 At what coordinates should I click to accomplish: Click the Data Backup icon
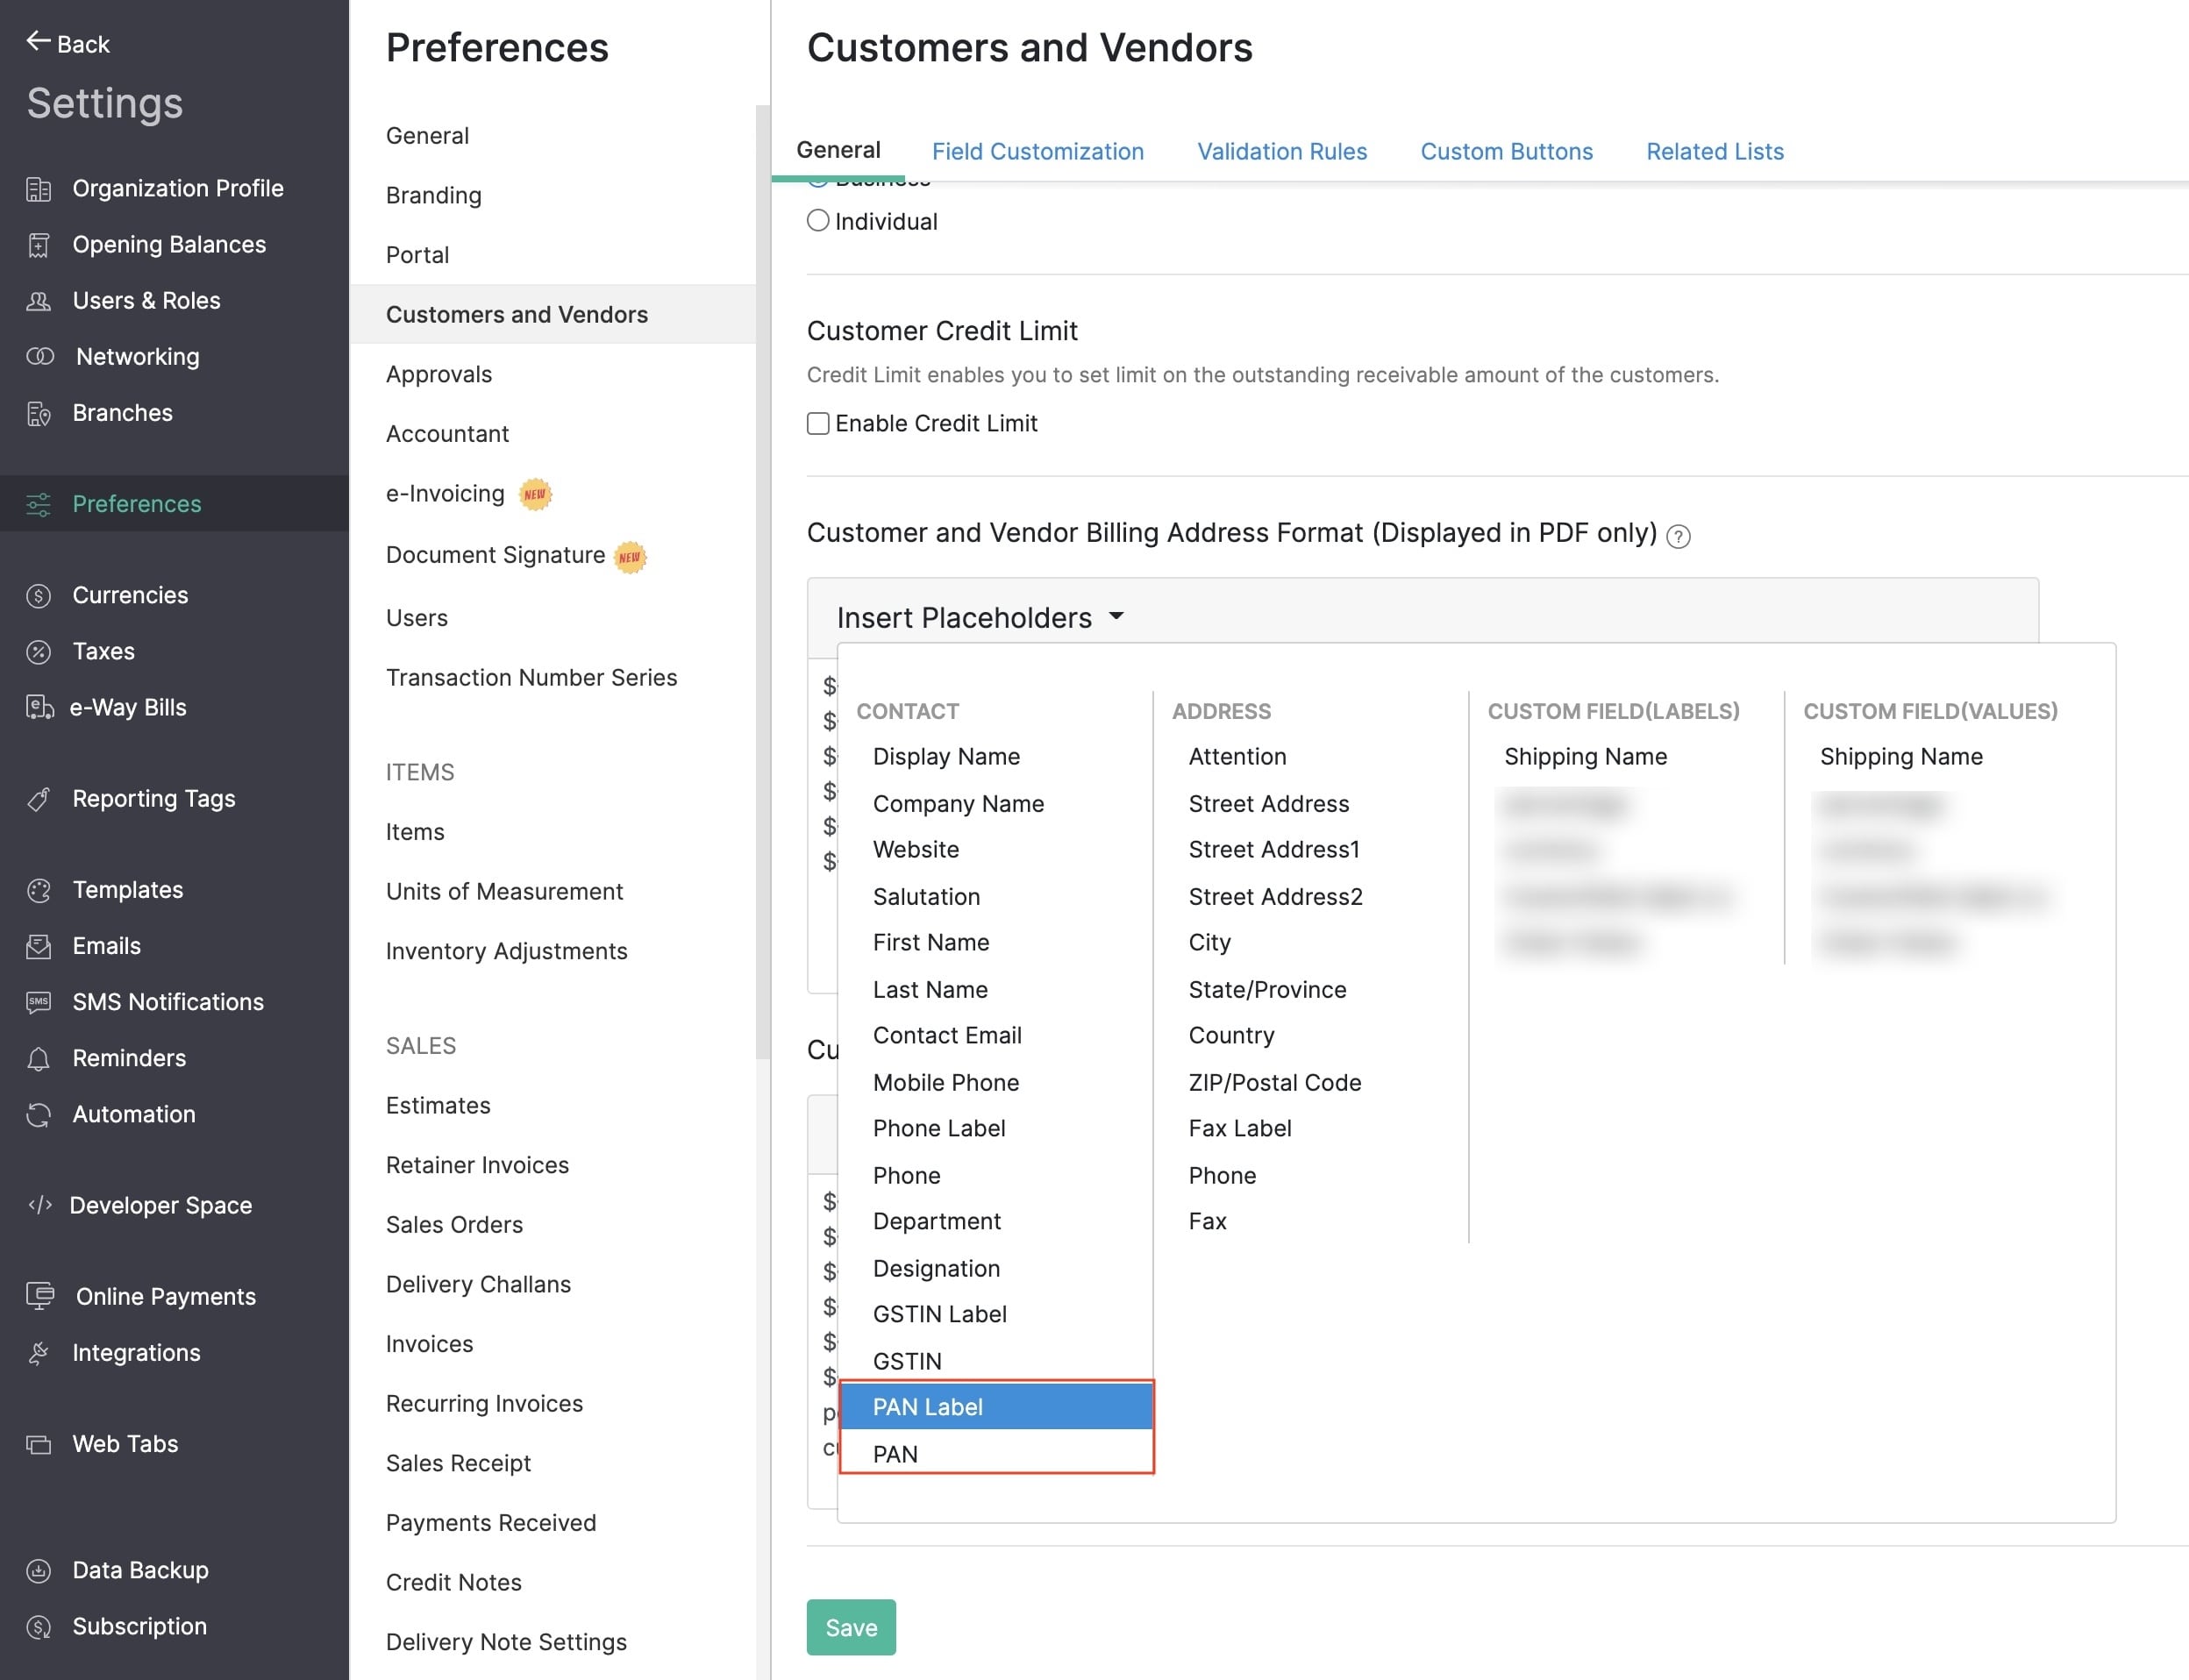click(x=39, y=1571)
